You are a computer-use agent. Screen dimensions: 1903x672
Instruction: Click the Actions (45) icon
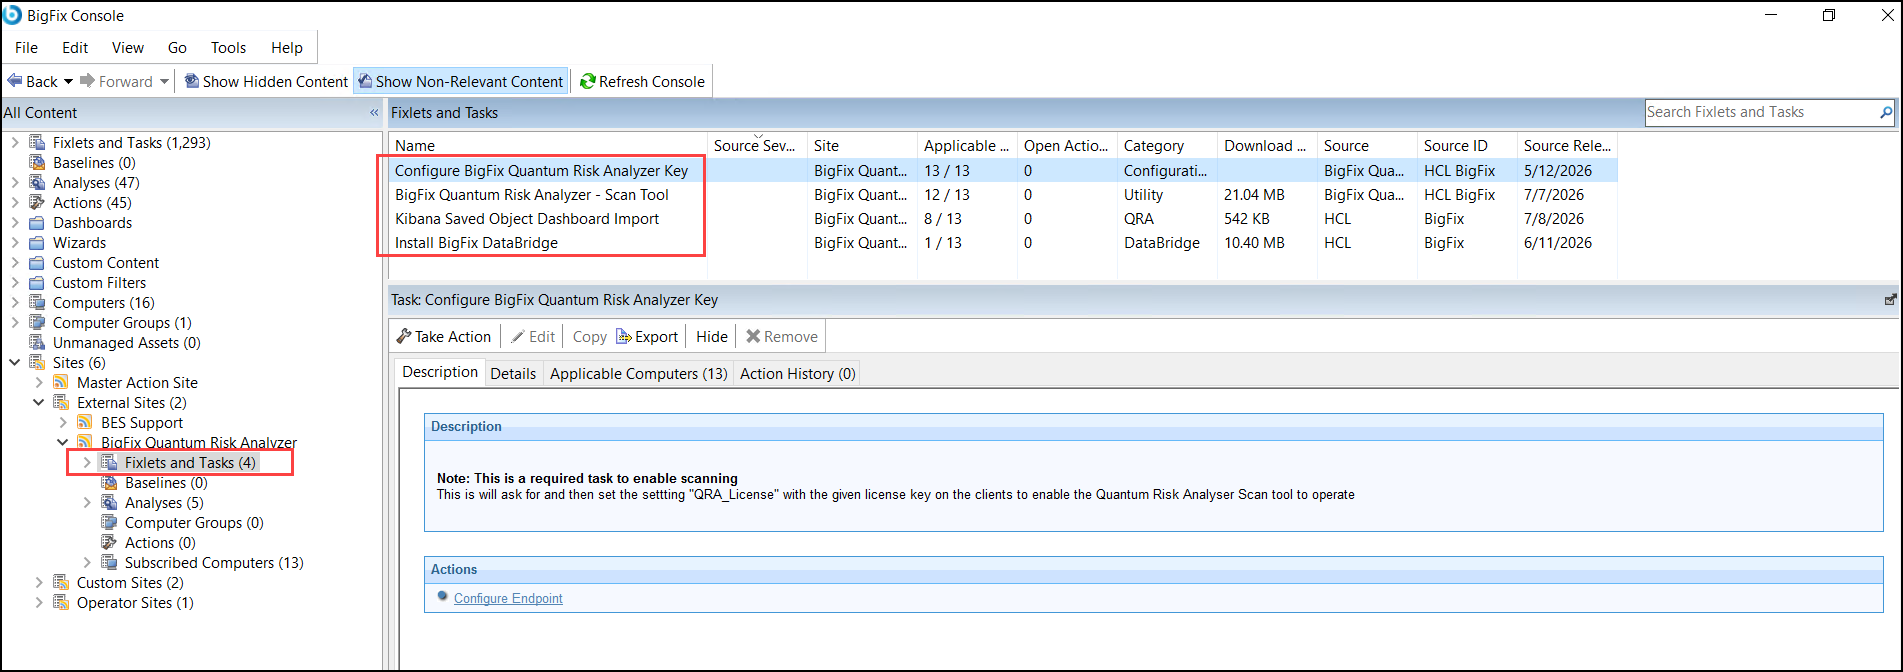[x=37, y=202]
